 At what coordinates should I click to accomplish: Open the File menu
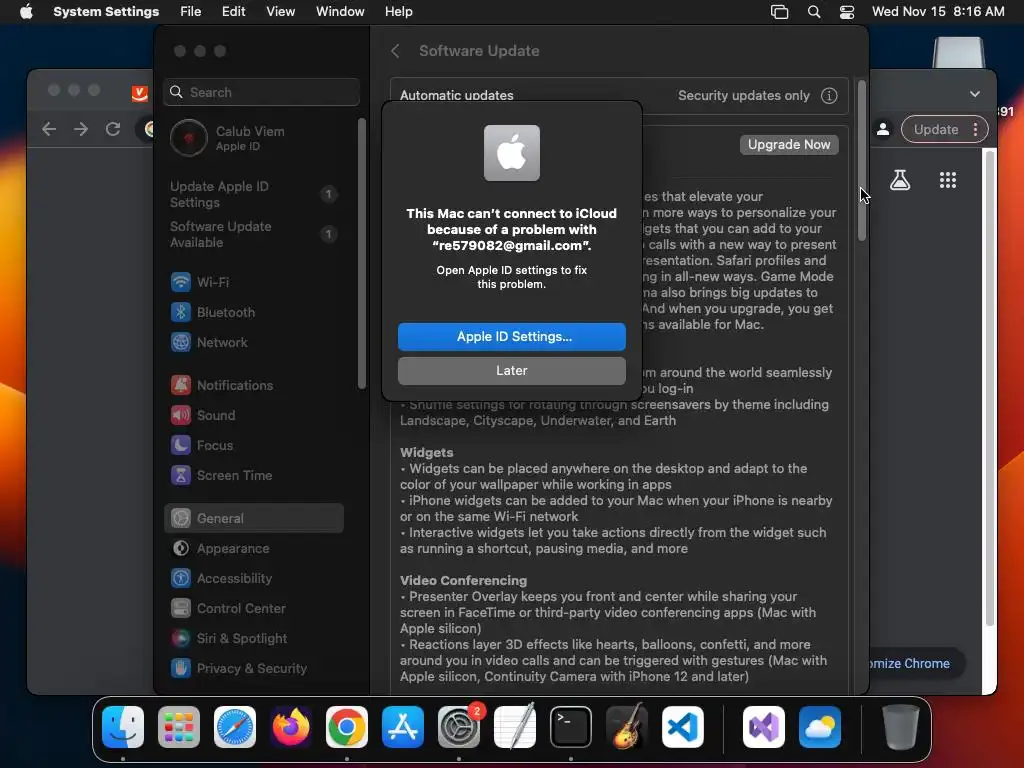pyautogui.click(x=191, y=12)
